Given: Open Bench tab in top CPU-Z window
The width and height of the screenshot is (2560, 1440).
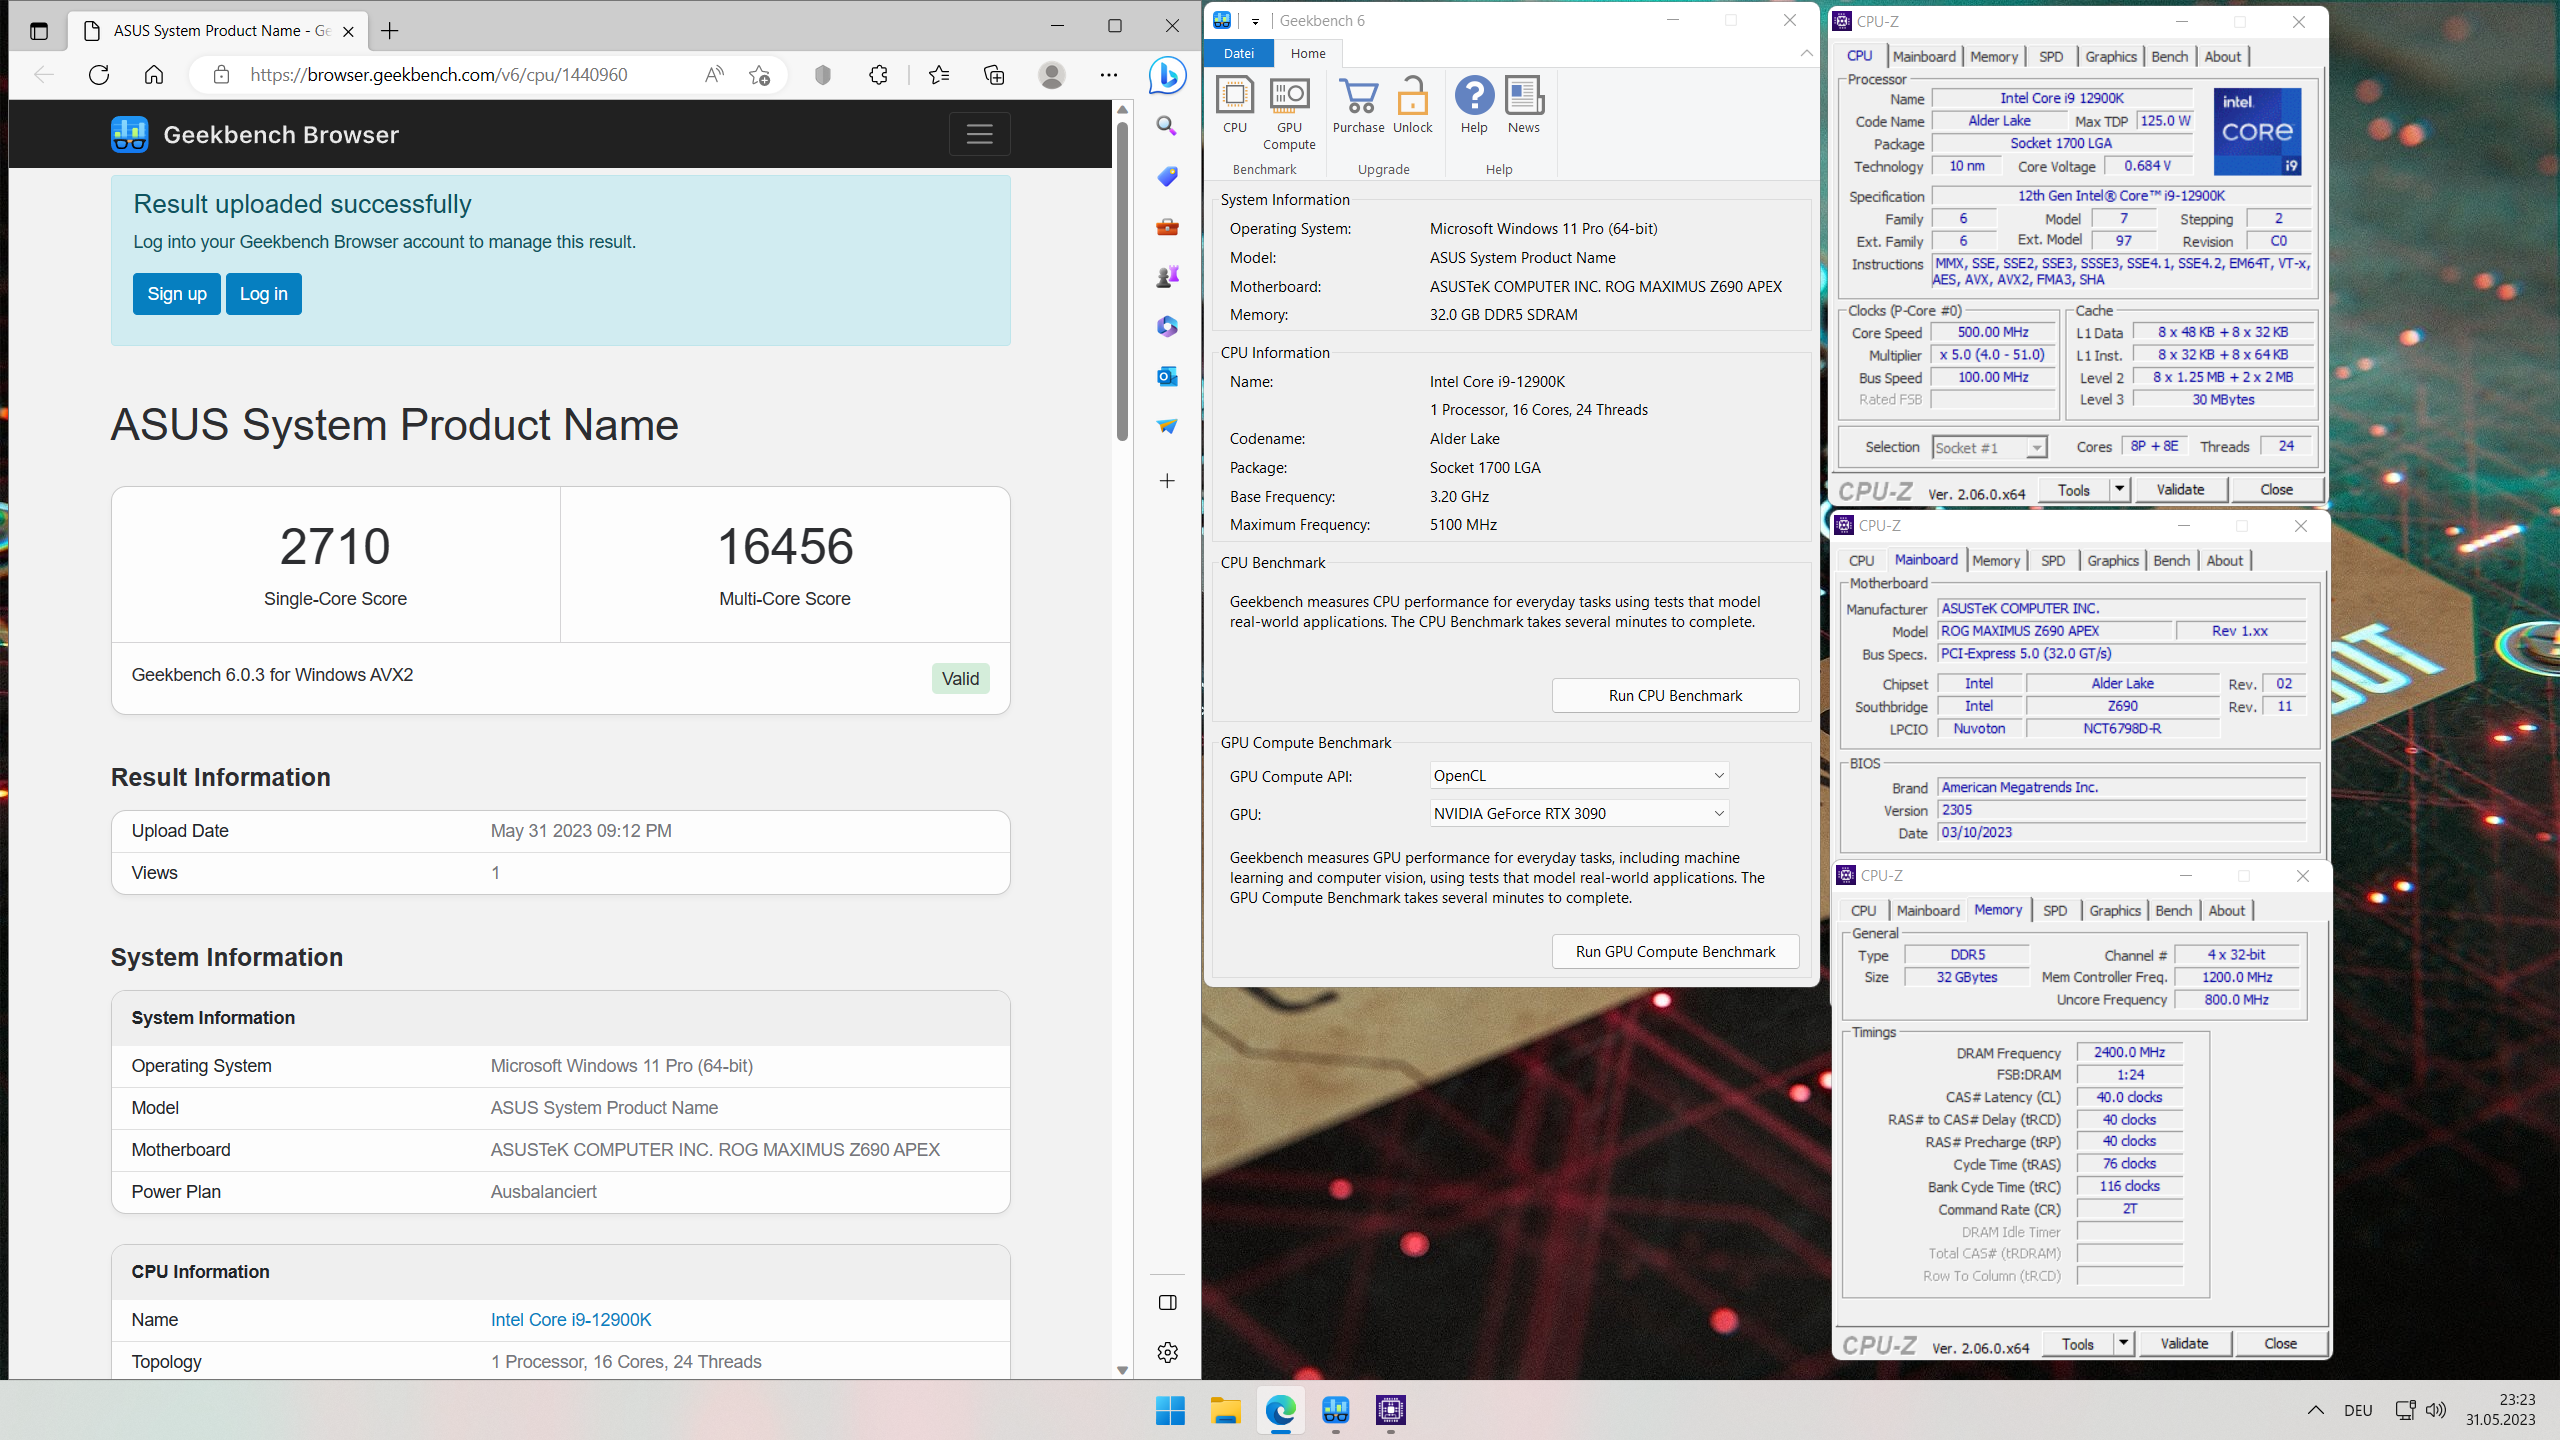Looking at the screenshot, I should point(2169,57).
